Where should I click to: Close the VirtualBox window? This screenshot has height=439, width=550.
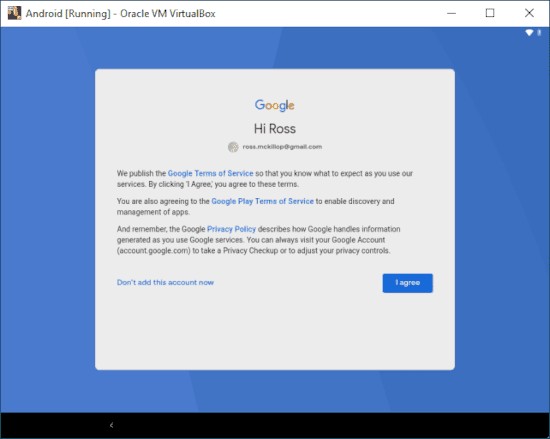tap(529, 13)
